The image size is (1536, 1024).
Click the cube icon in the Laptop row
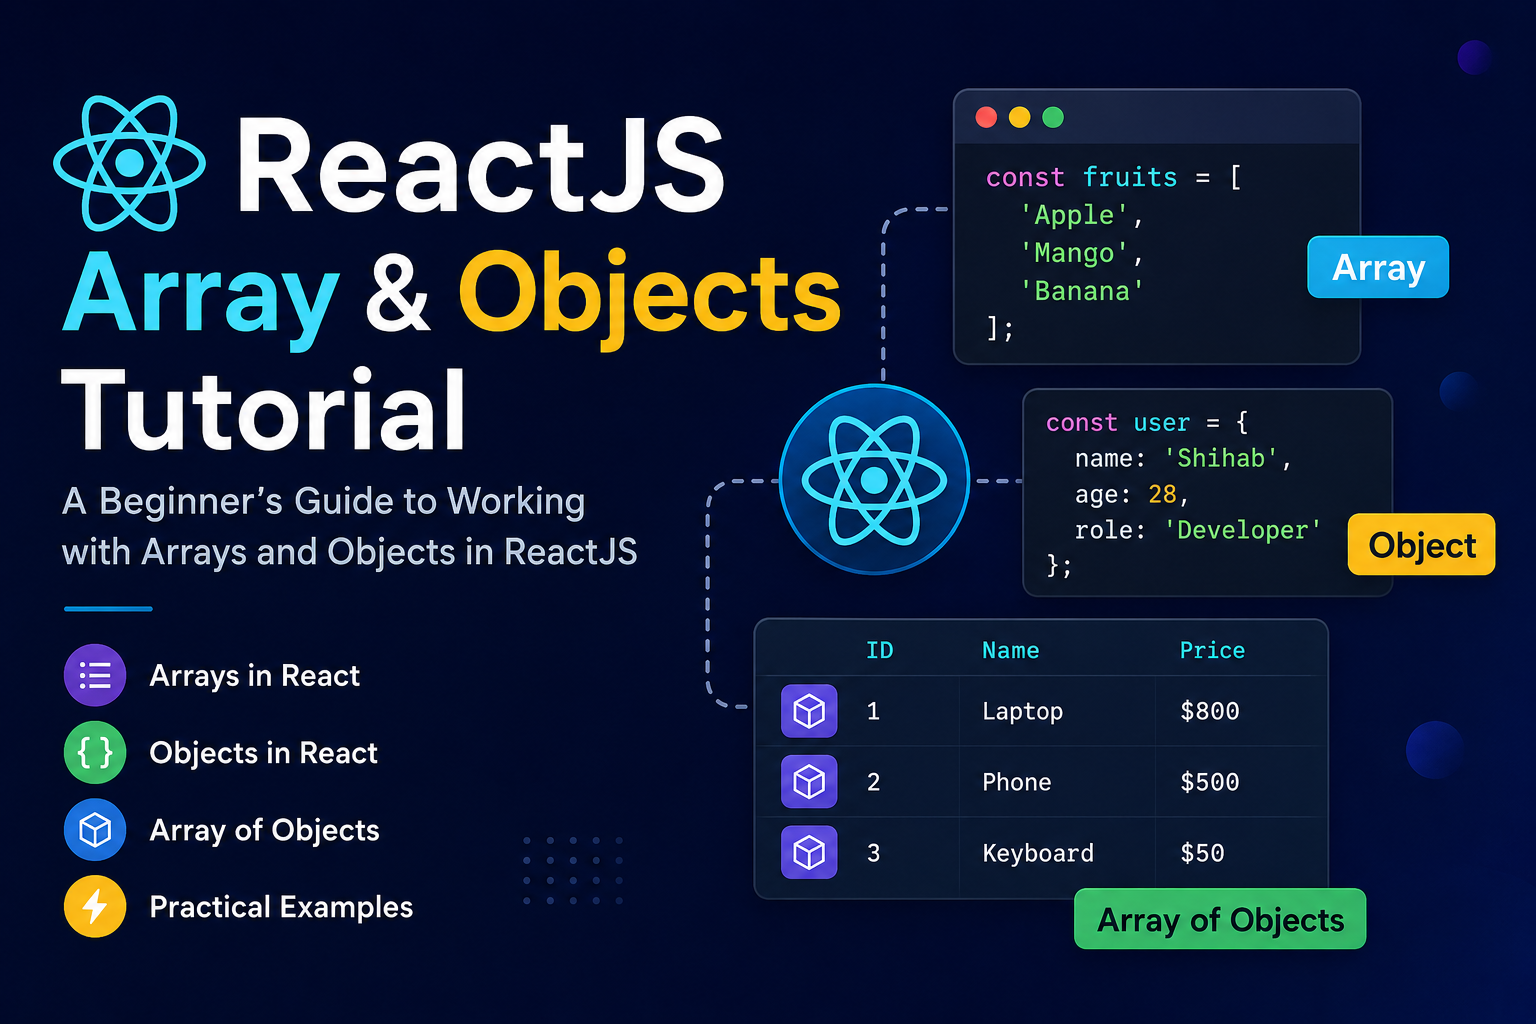coord(809,711)
